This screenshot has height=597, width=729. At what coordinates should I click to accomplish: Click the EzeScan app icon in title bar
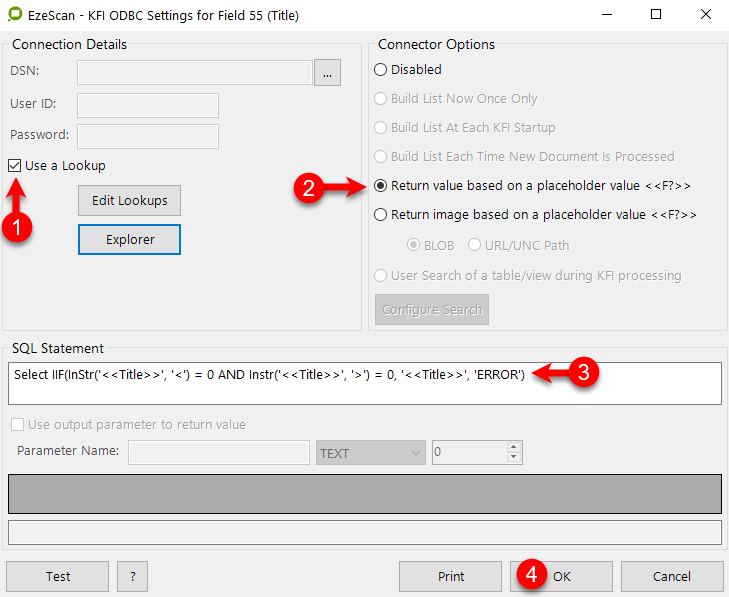pyautogui.click(x=15, y=15)
